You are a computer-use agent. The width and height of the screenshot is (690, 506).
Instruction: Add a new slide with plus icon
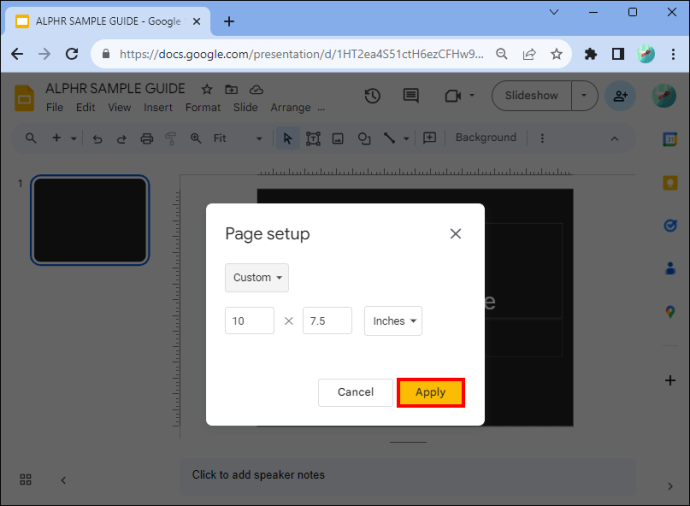pyautogui.click(x=56, y=138)
